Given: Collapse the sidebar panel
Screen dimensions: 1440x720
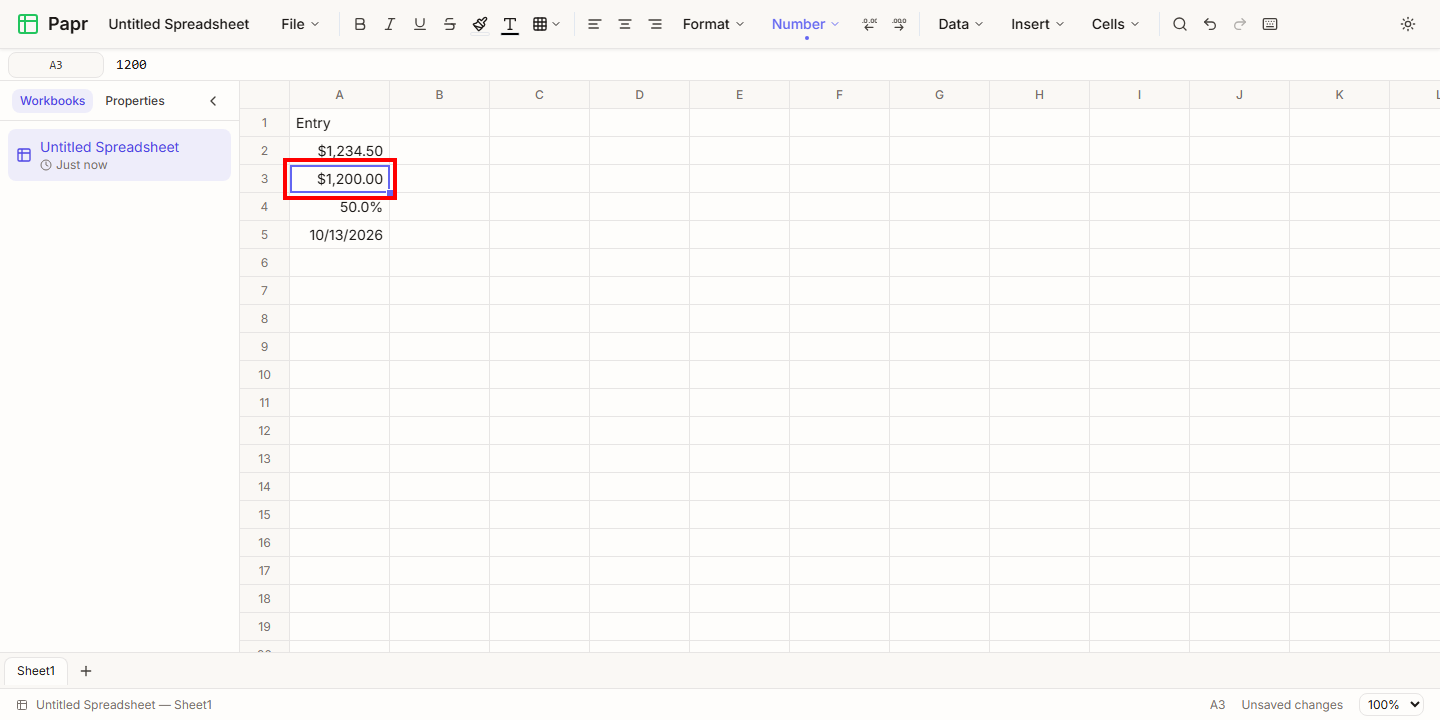Looking at the screenshot, I should 213,101.
